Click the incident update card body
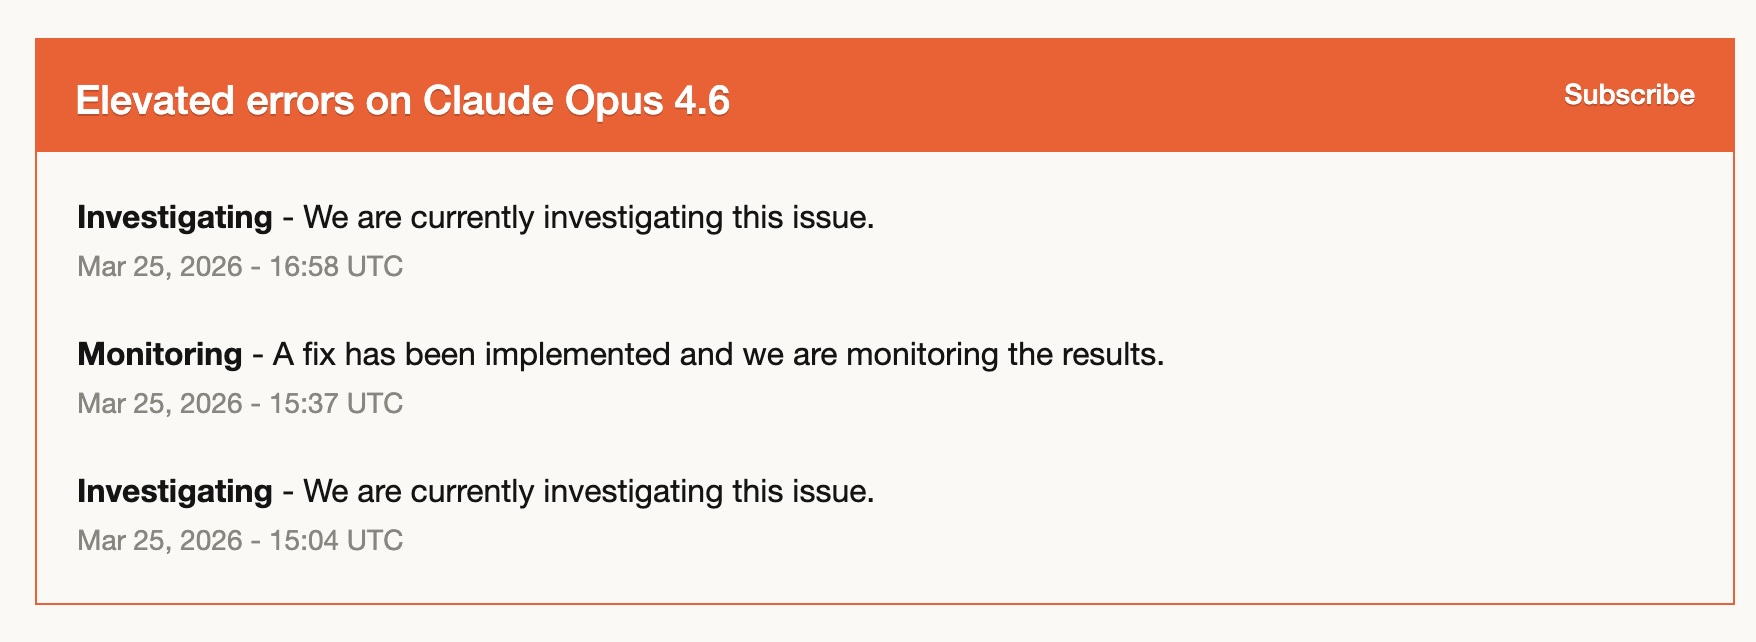Viewport: 1756px width, 642px height. click(878, 380)
